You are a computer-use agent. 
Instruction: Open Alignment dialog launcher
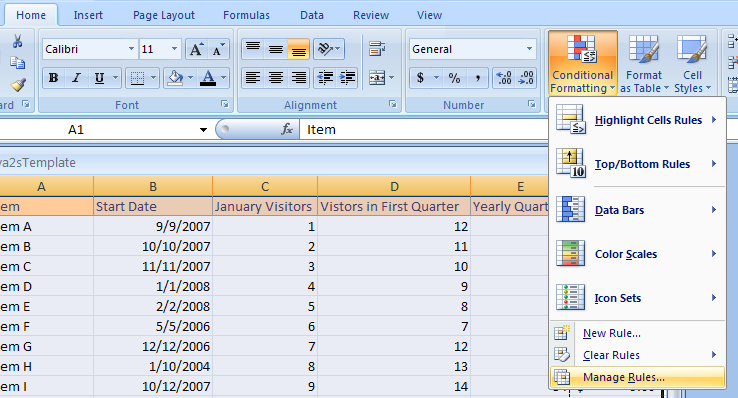pos(393,104)
